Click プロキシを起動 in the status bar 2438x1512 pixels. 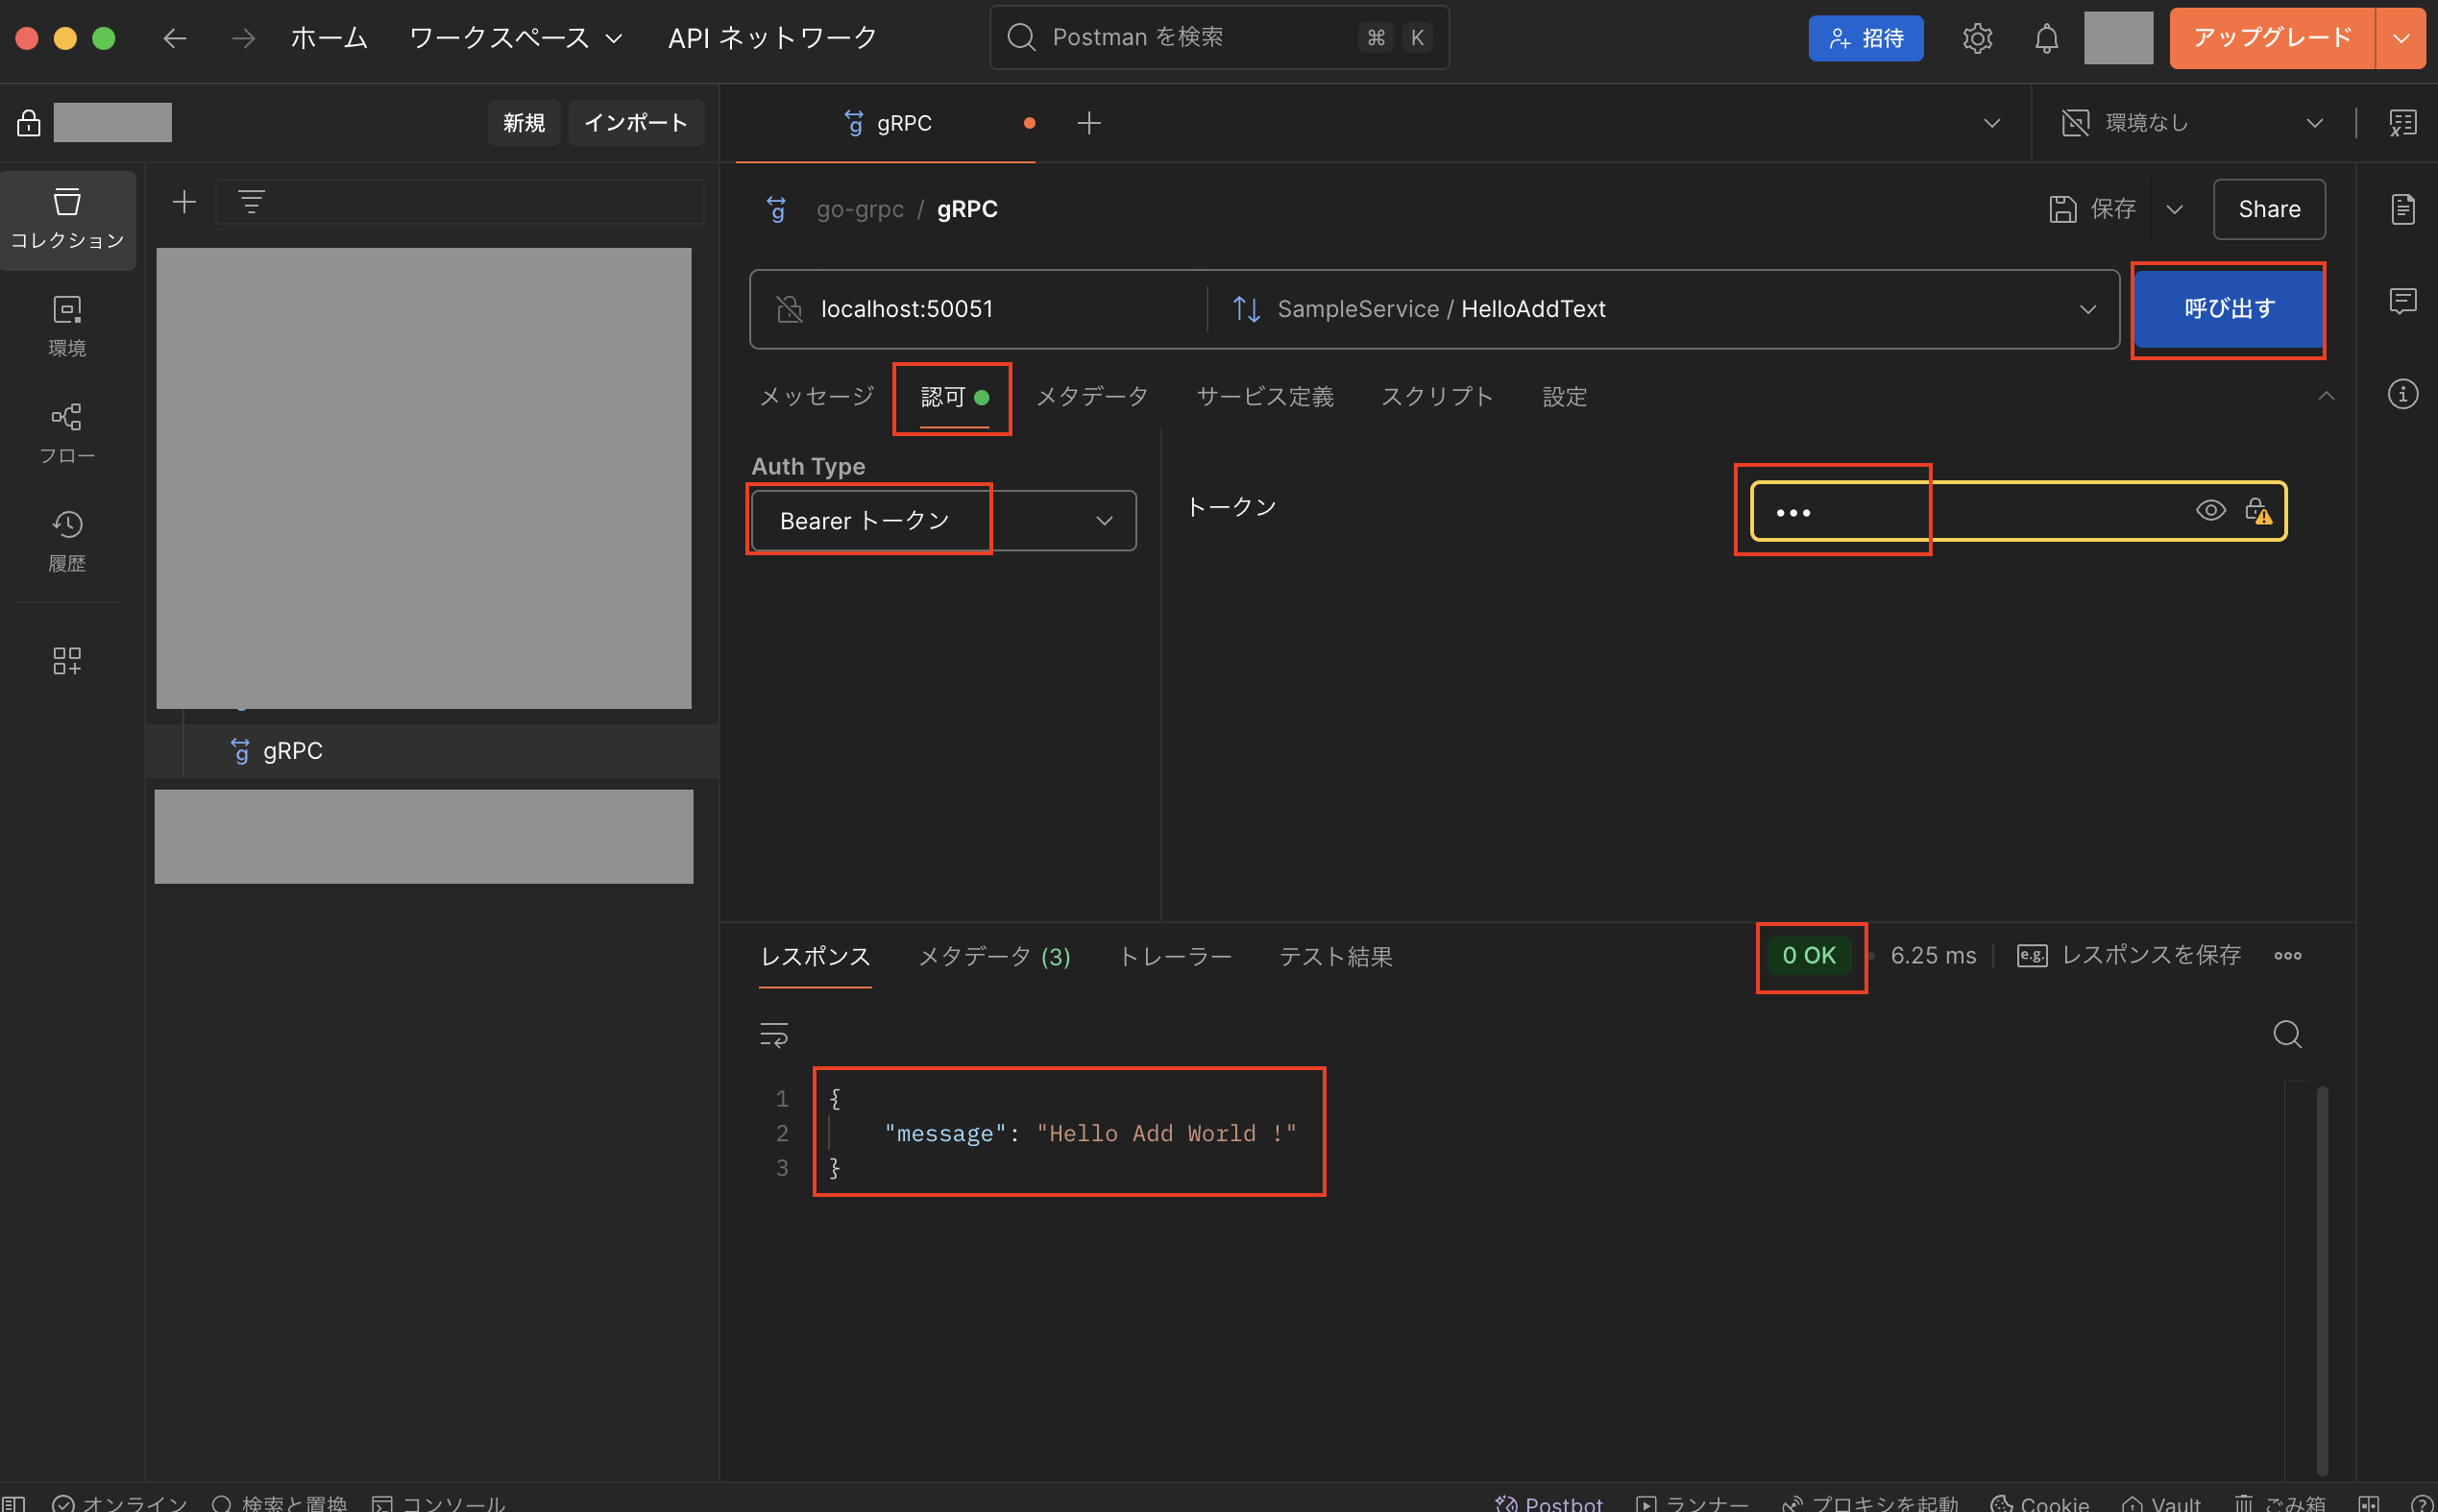coord(1870,1503)
